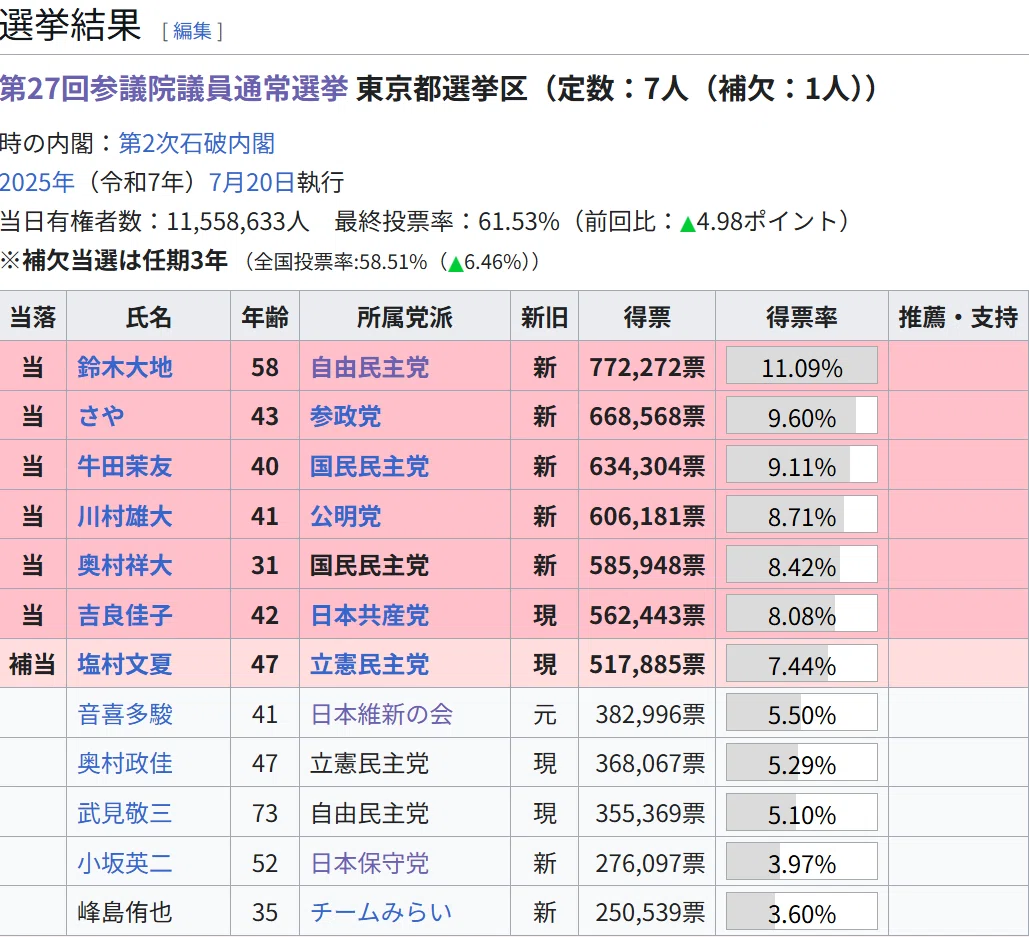
Task: Open candidate 小坂英二's page
Action: click(x=125, y=863)
